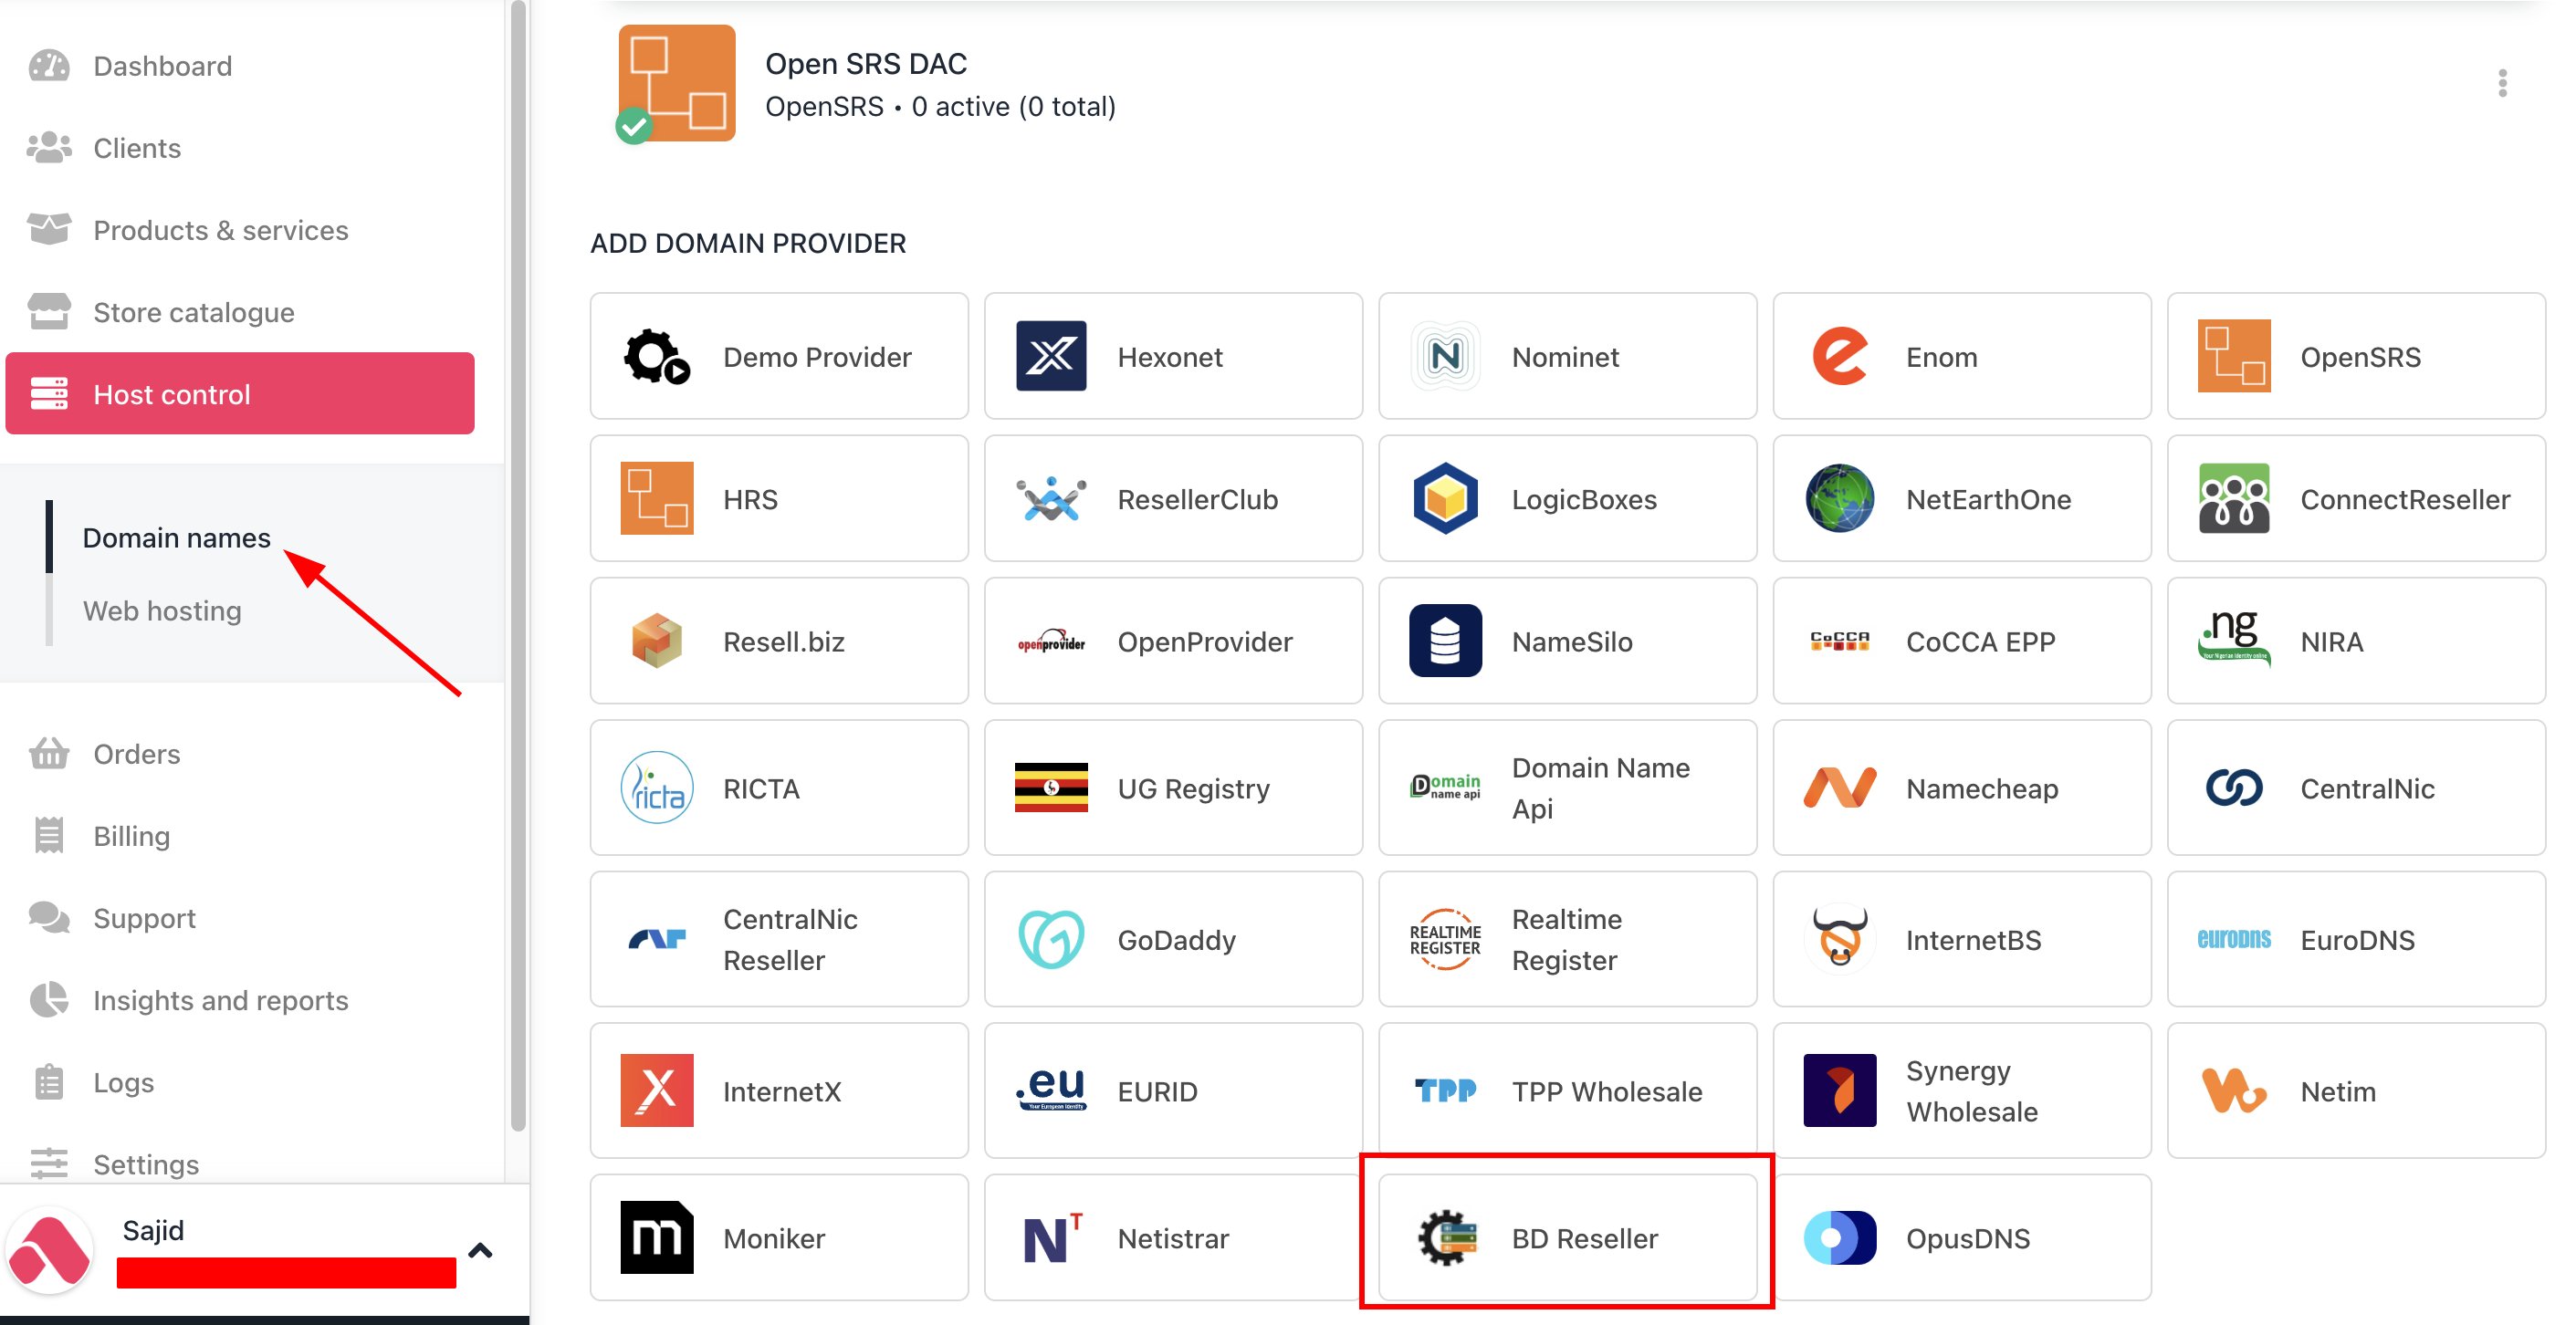Add the EURID provider card

click(1173, 1090)
